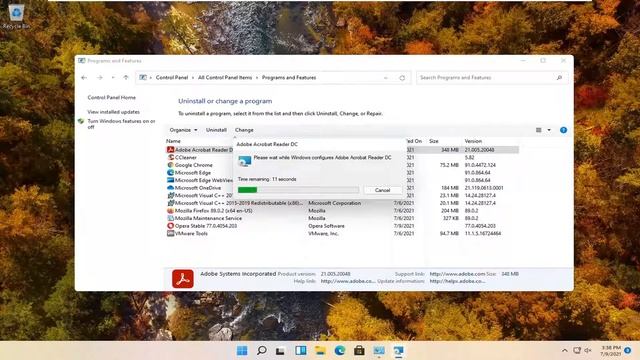The width and height of the screenshot is (640, 360).
Task: Click the magnifier icon in the search box
Action: click(x=559, y=78)
